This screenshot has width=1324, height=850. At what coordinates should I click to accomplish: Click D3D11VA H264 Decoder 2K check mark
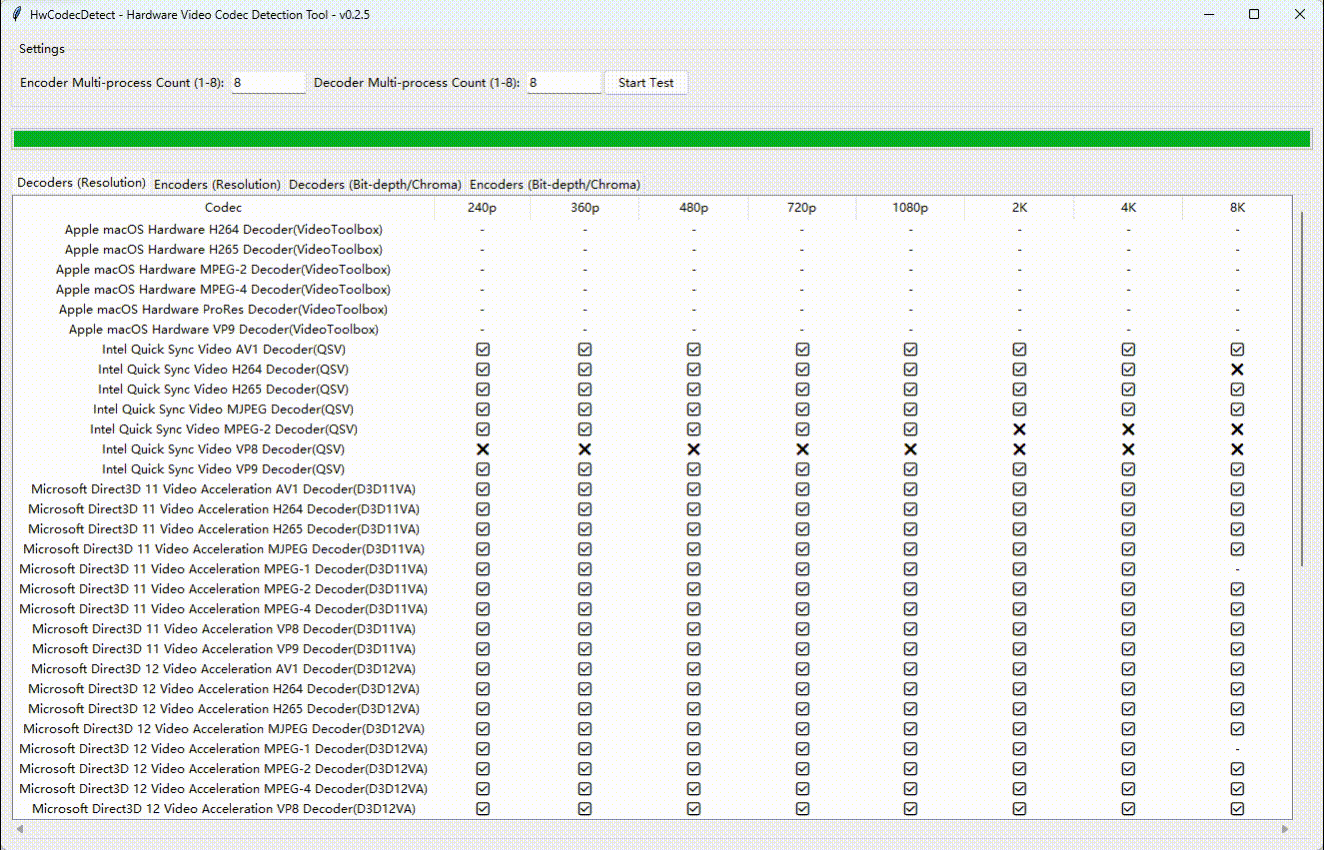click(1019, 510)
